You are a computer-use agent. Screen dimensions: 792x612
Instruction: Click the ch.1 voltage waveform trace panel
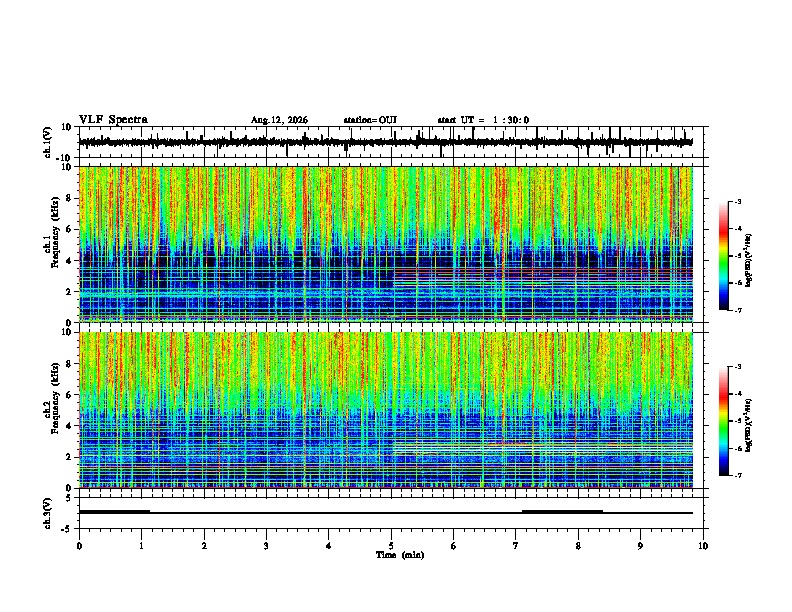[391, 142]
